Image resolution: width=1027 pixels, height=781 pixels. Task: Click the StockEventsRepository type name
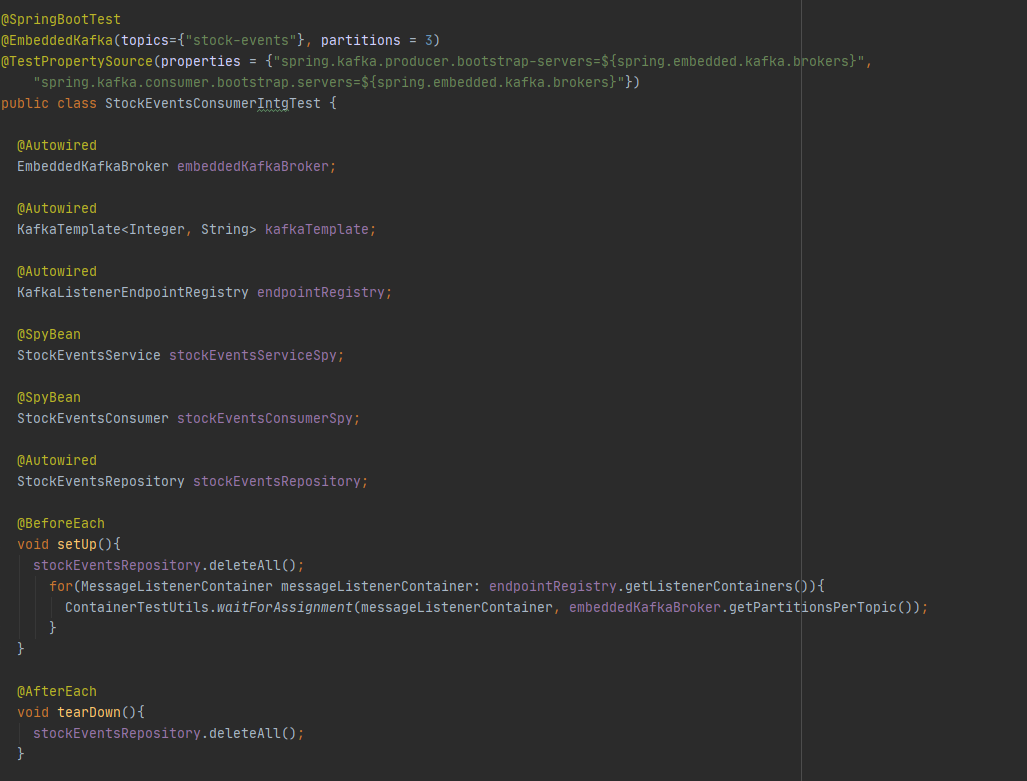(x=101, y=482)
